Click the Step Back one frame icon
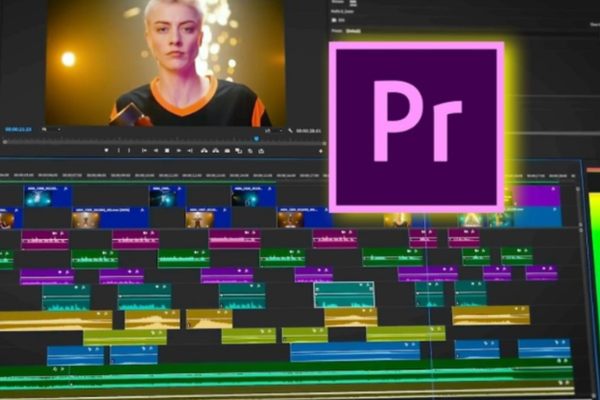 click(x=155, y=150)
